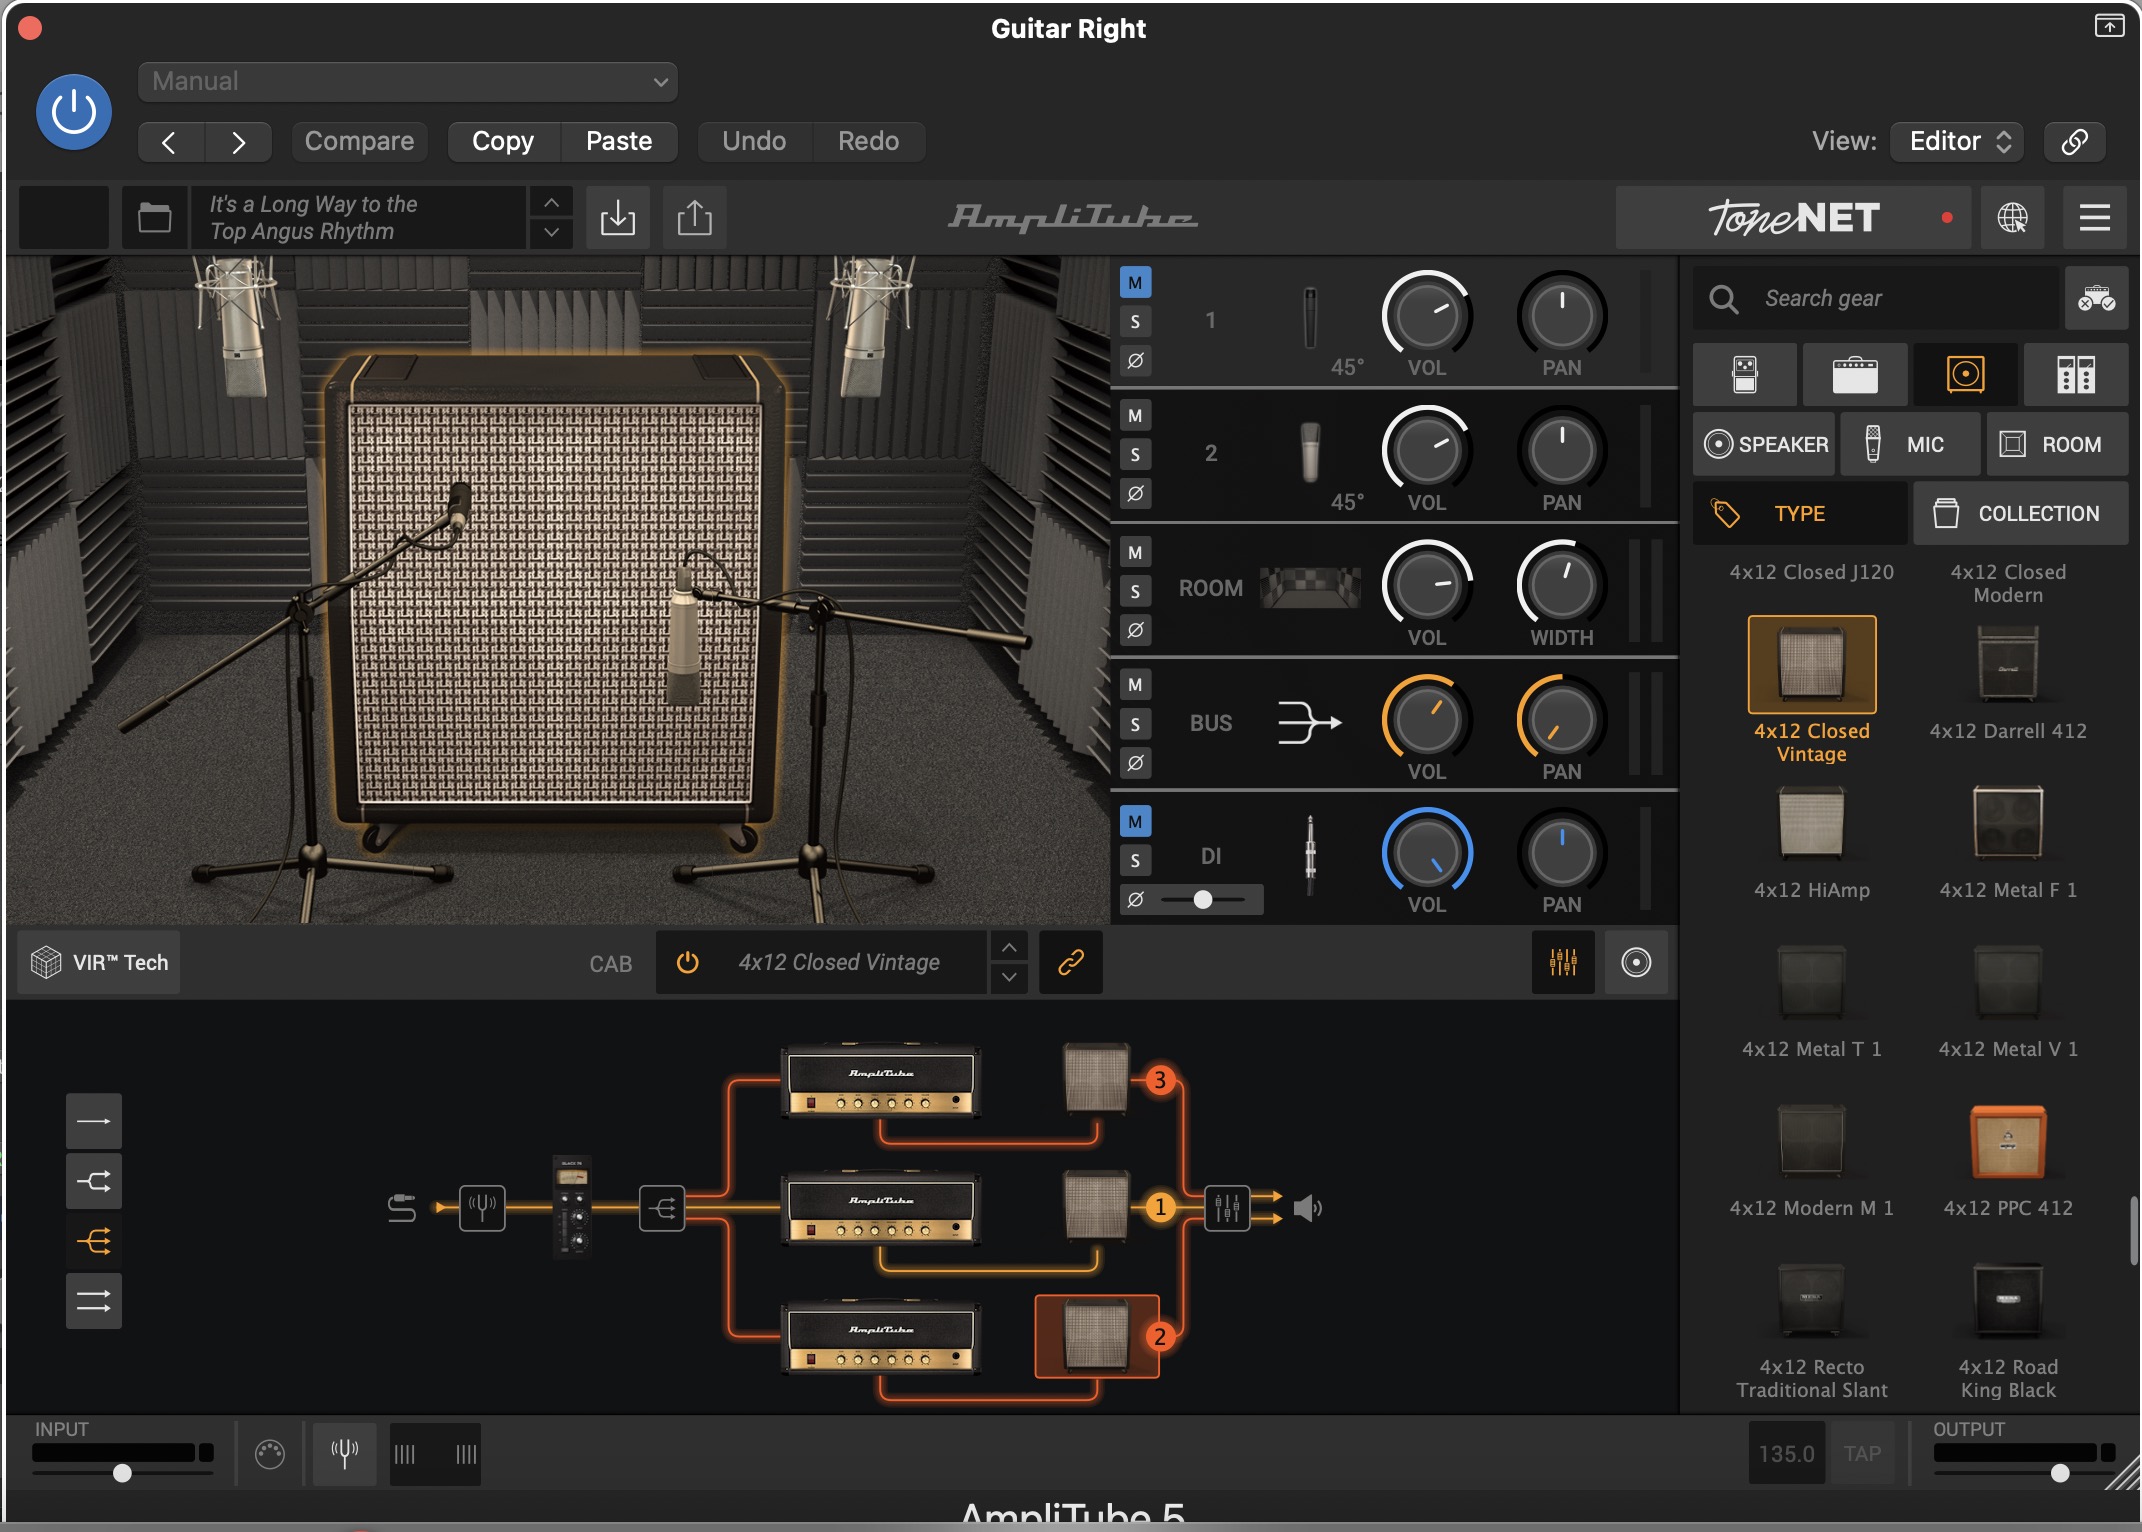Toggle the cabinet link icon
Viewport: 2142px width, 1532px height.
point(1071,962)
